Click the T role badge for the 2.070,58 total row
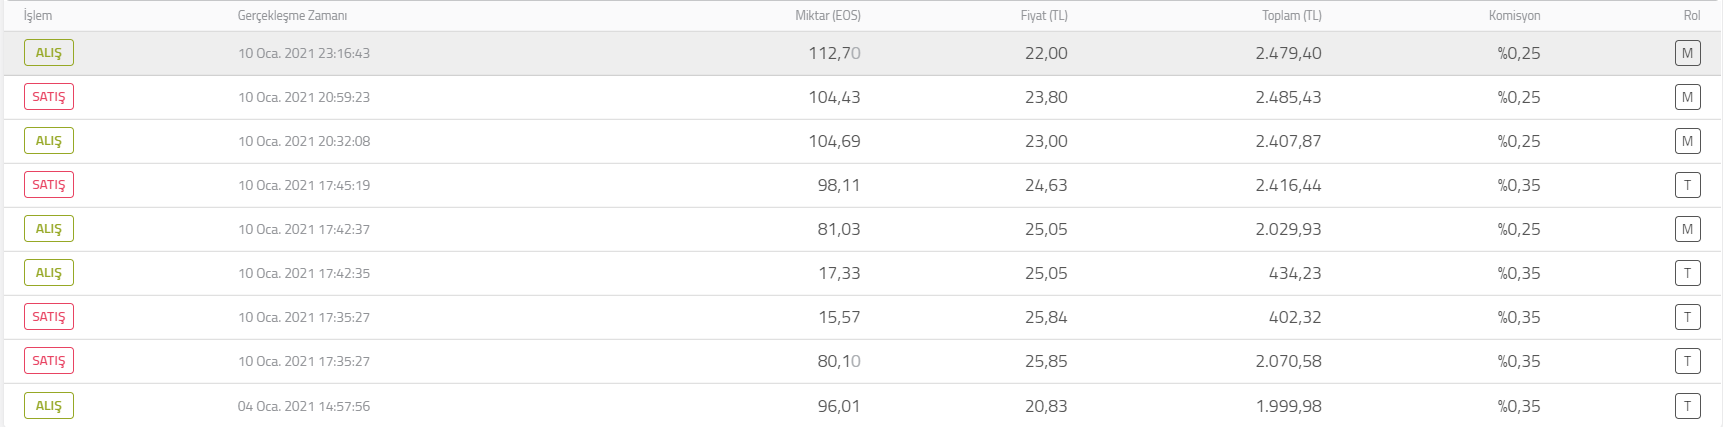 click(1687, 361)
